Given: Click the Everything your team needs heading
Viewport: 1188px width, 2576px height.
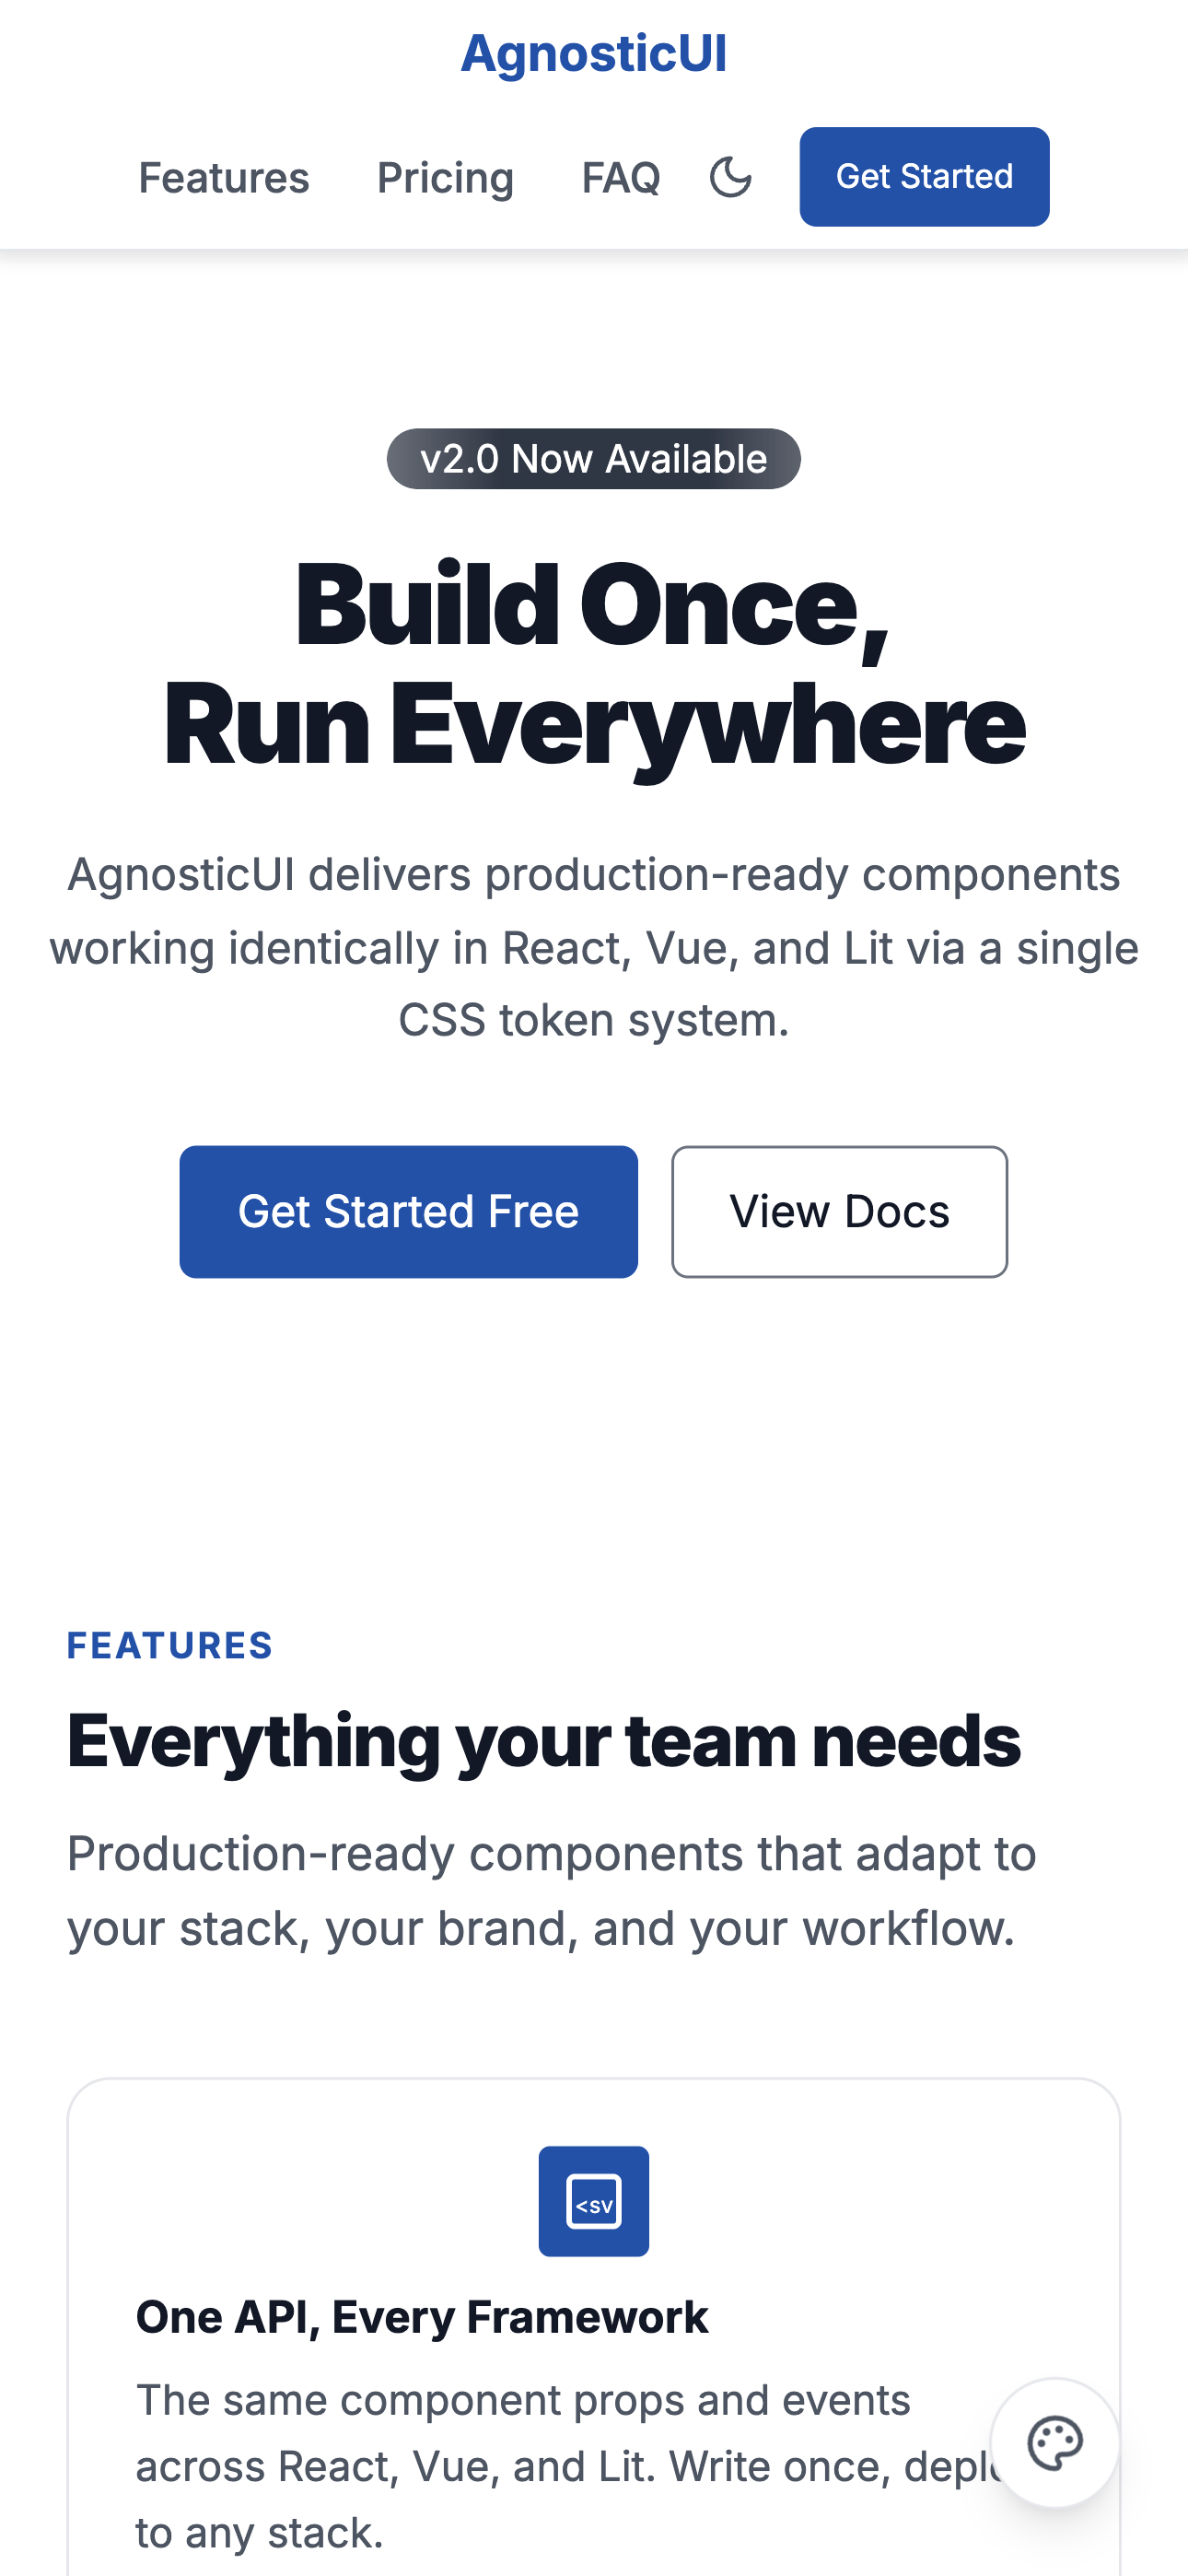Looking at the screenshot, I should point(544,1742).
